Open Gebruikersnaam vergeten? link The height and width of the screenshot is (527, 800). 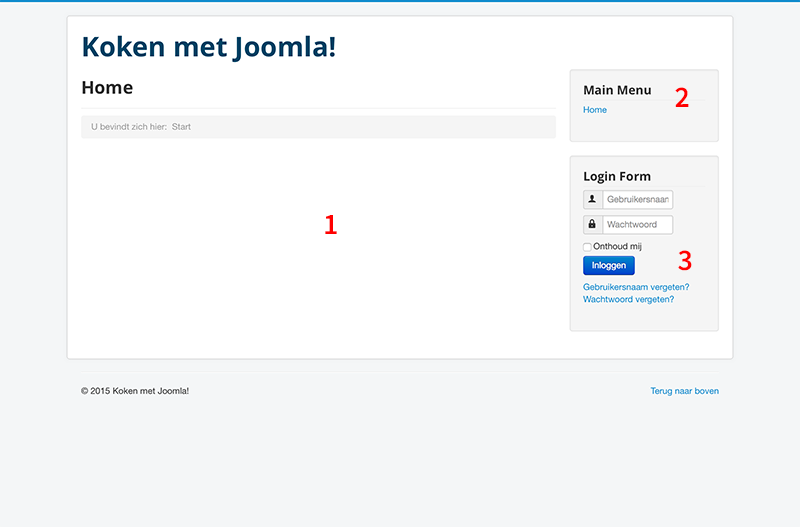pyautogui.click(x=636, y=287)
